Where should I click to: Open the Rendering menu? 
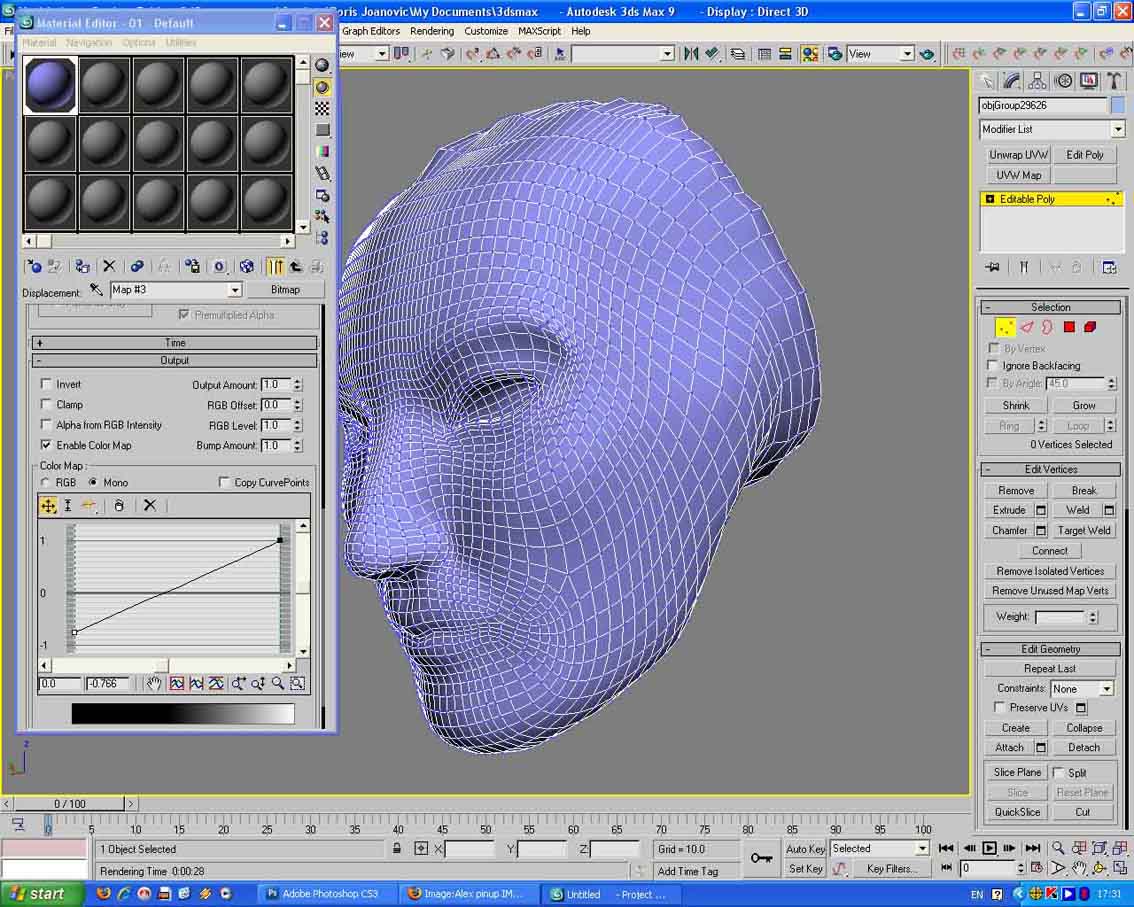point(432,31)
